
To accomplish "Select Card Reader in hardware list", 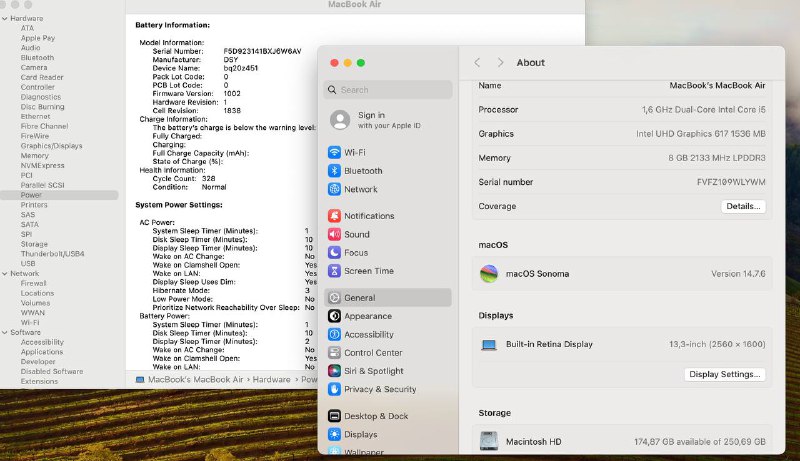I will pyautogui.click(x=42, y=77).
